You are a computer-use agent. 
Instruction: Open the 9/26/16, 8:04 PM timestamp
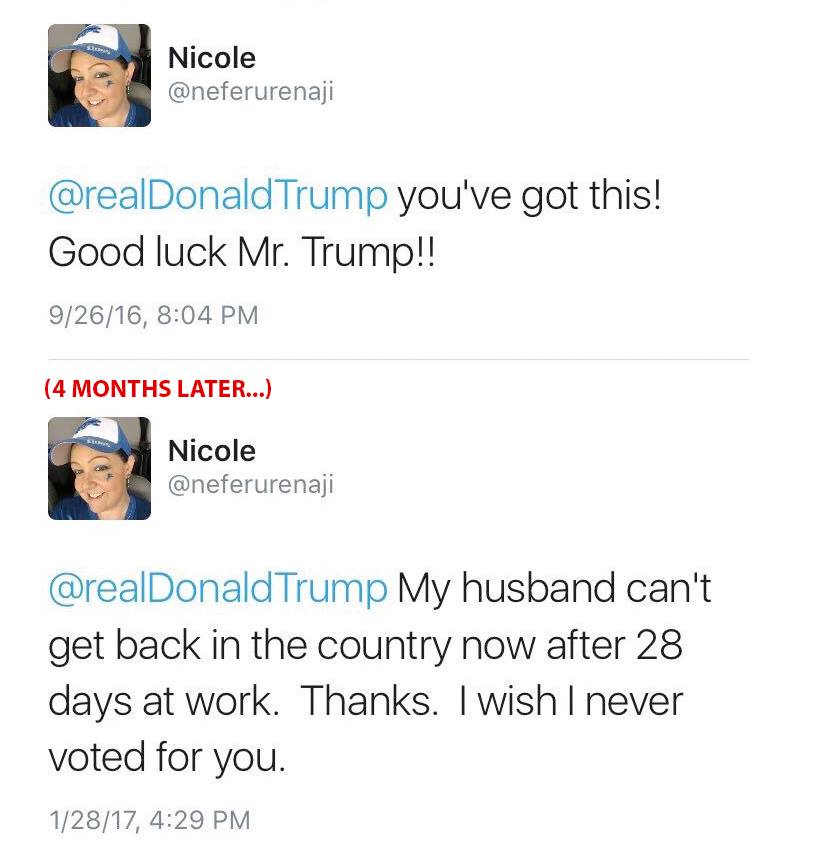pyautogui.click(x=153, y=316)
